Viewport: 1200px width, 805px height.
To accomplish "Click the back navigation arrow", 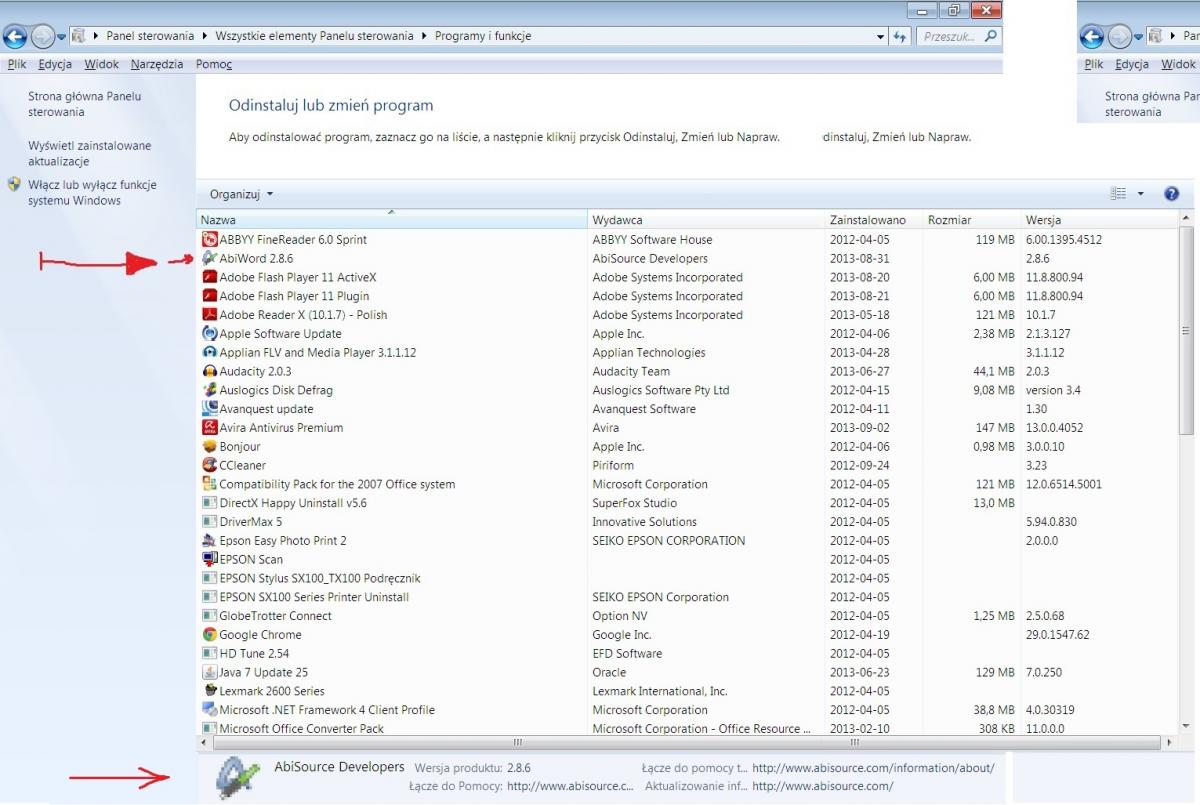I will (x=16, y=37).
